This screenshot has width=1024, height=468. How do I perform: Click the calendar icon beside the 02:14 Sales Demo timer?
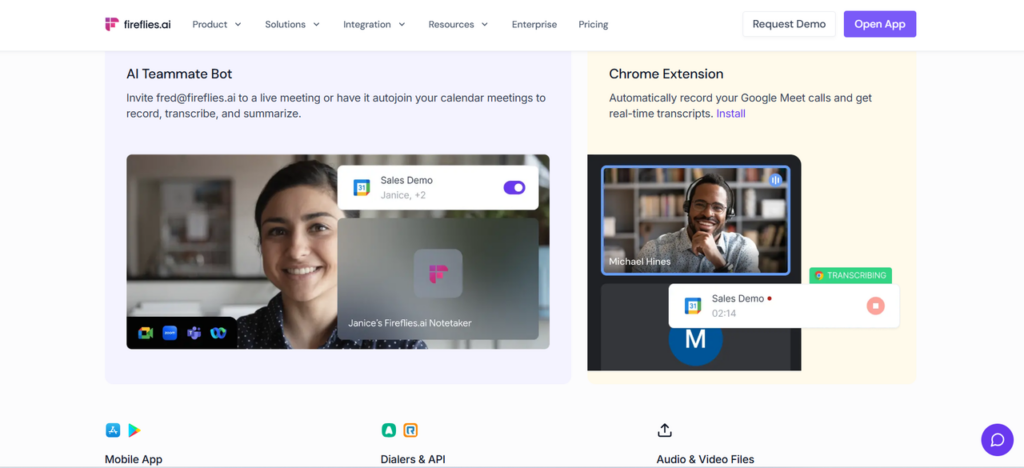[692, 305]
